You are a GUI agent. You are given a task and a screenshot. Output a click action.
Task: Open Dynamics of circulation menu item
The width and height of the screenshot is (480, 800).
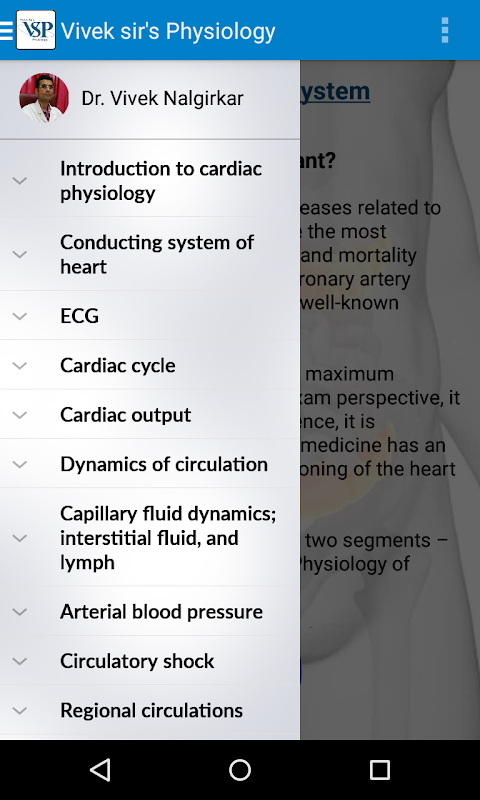[x=150, y=464]
